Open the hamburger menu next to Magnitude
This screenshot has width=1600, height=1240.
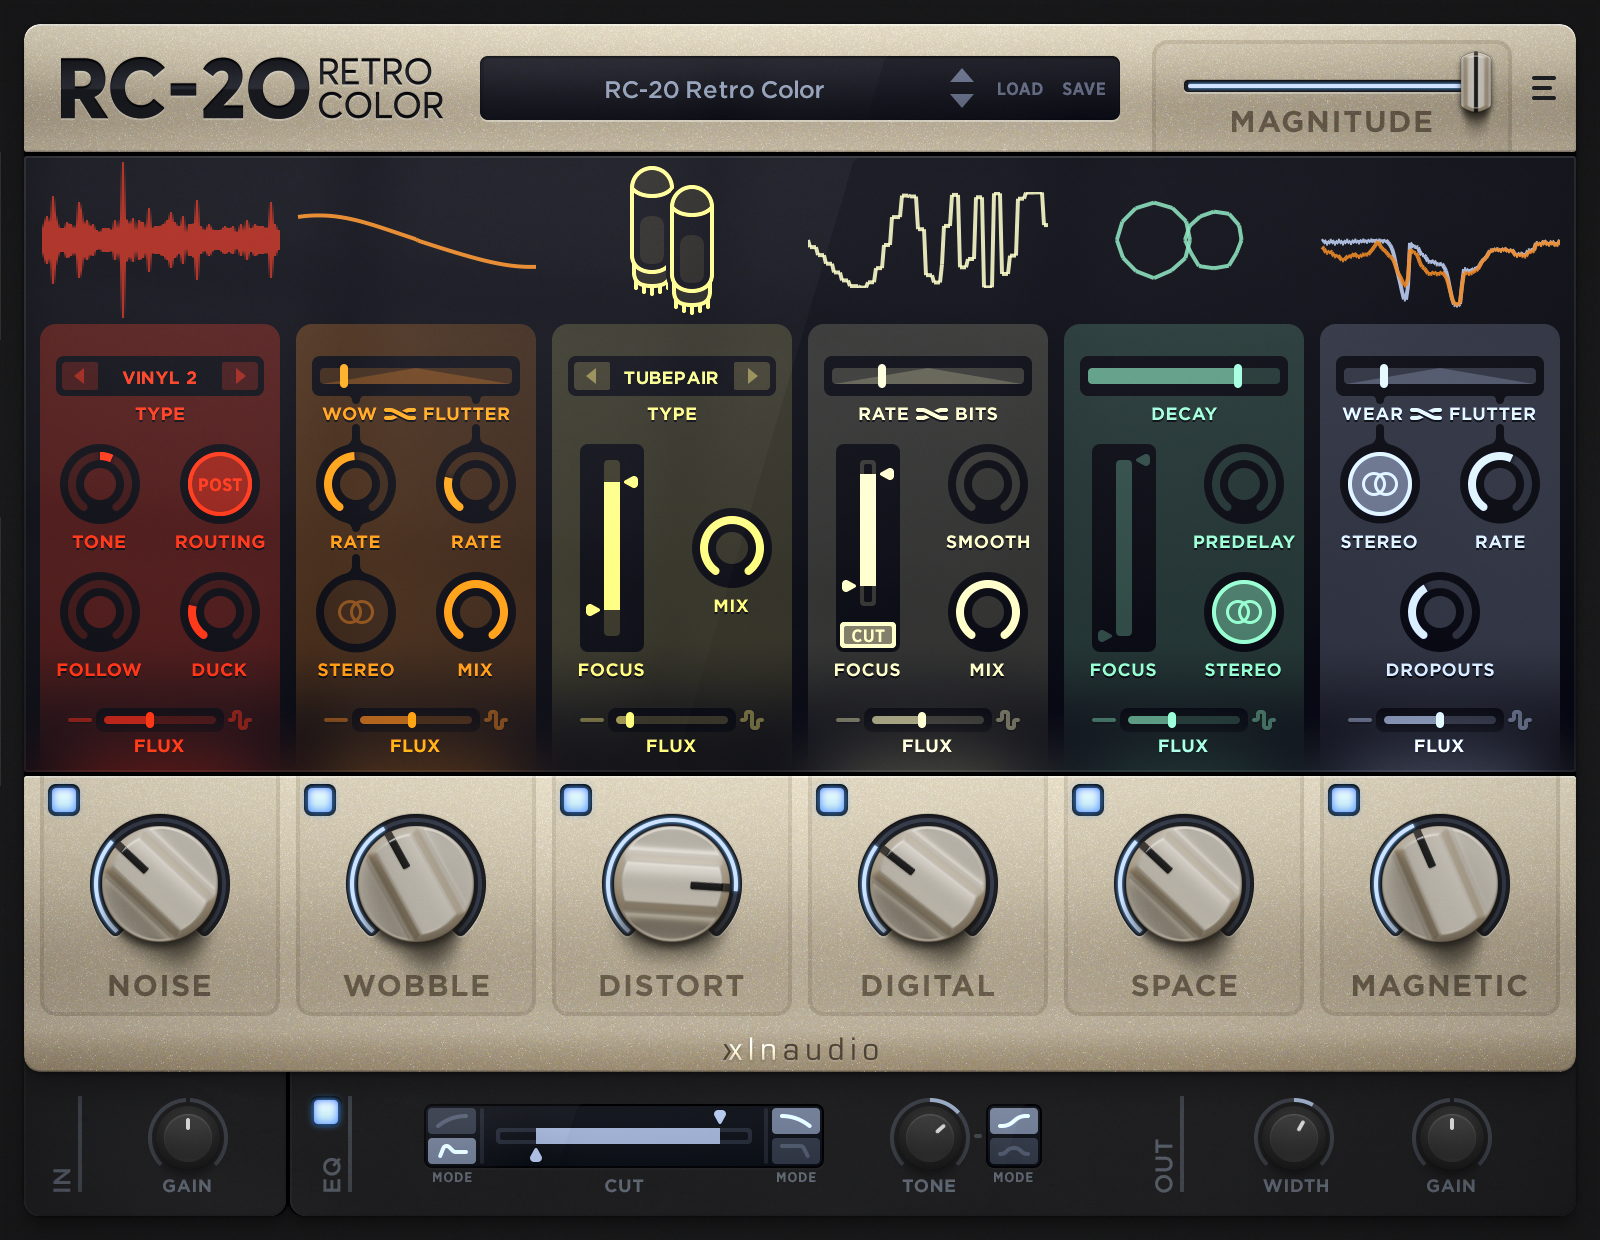pos(1543,88)
